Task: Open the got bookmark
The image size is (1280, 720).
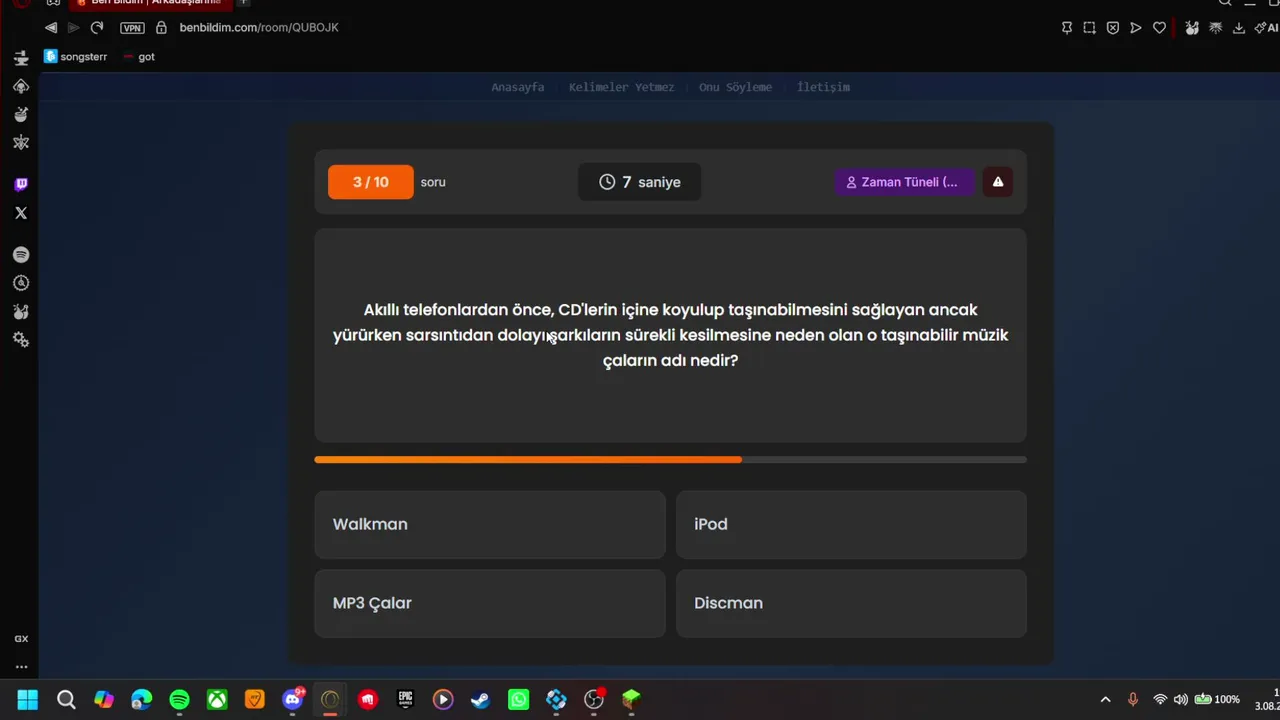Action: [x=139, y=57]
